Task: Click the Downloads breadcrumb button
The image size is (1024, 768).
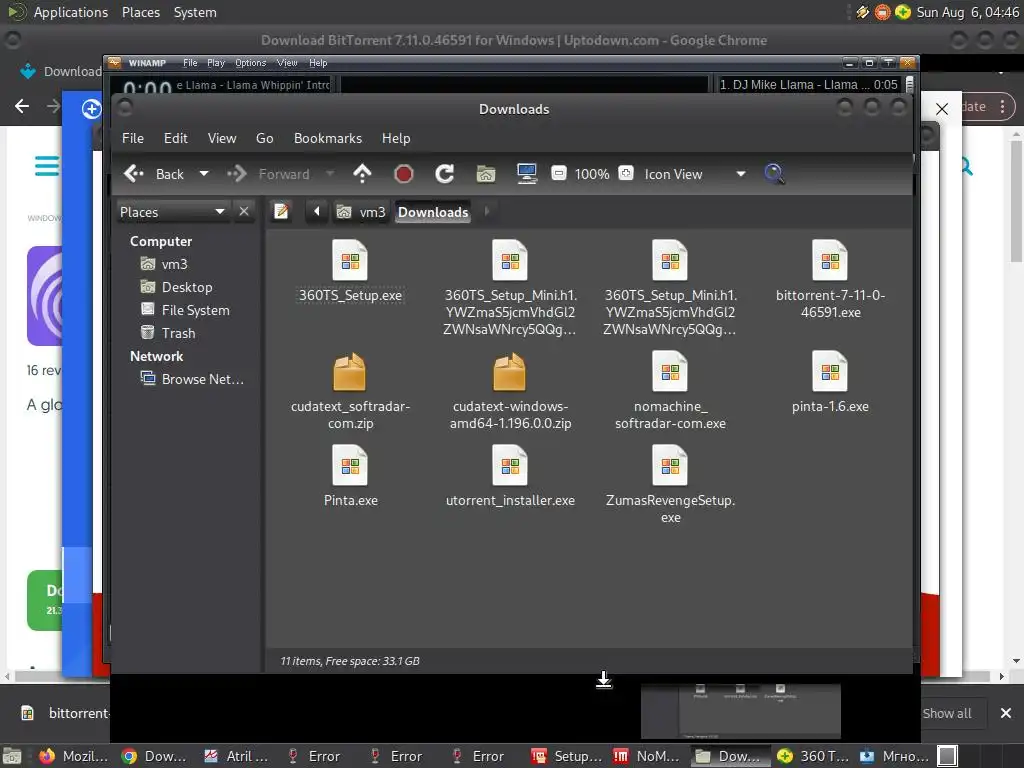Action: [x=433, y=212]
